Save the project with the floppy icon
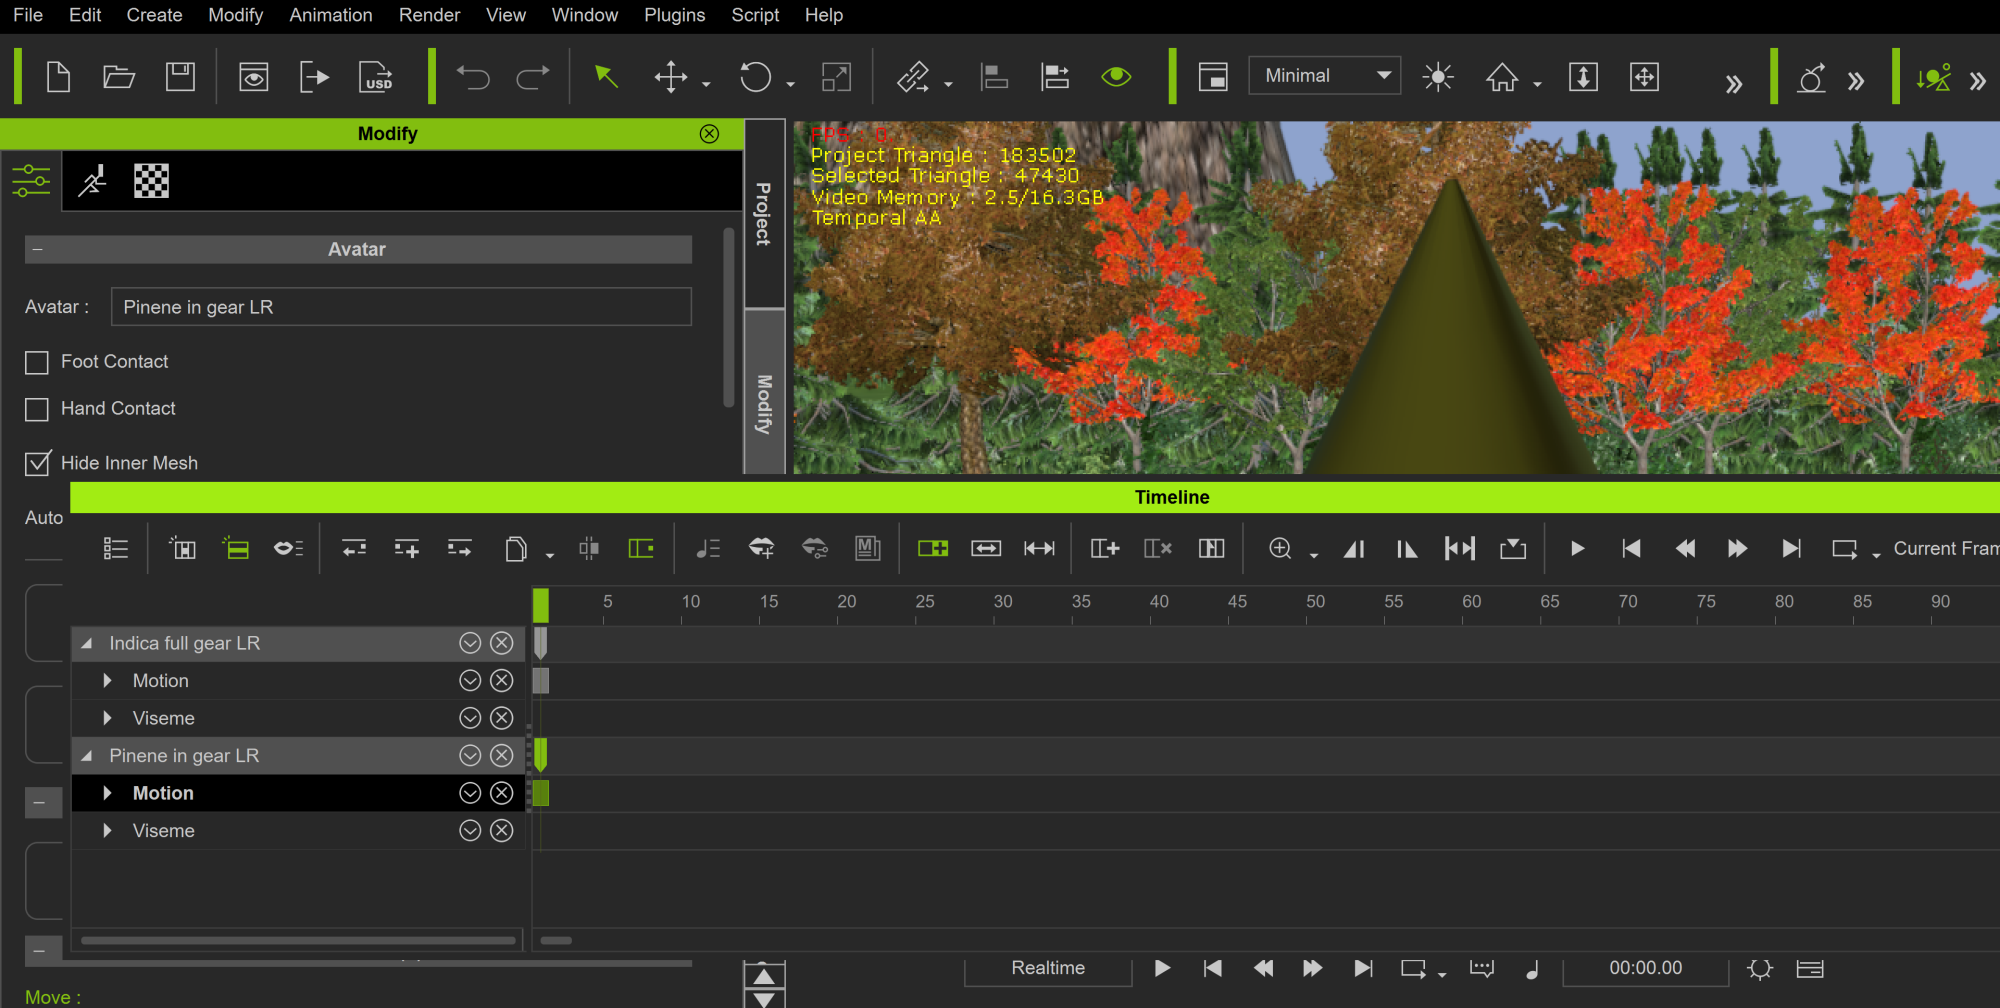The image size is (2000, 1008). tap(180, 77)
